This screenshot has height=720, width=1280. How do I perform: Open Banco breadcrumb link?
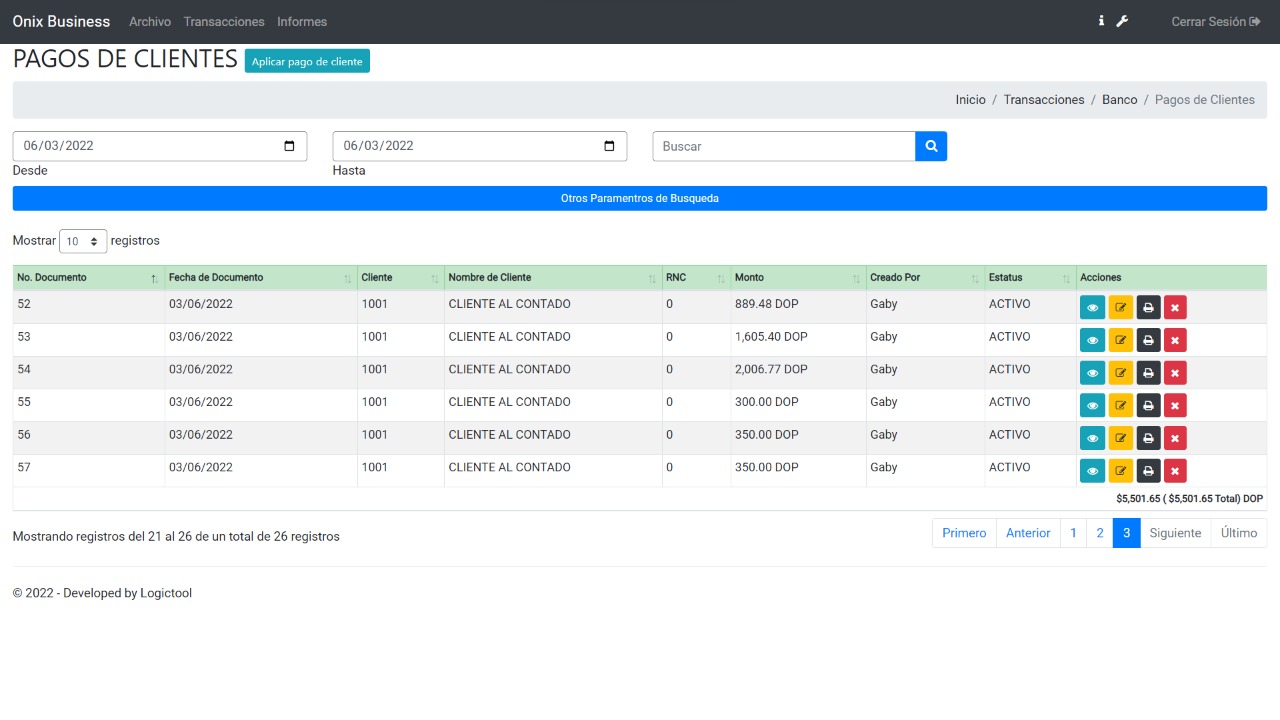click(x=1120, y=100)
